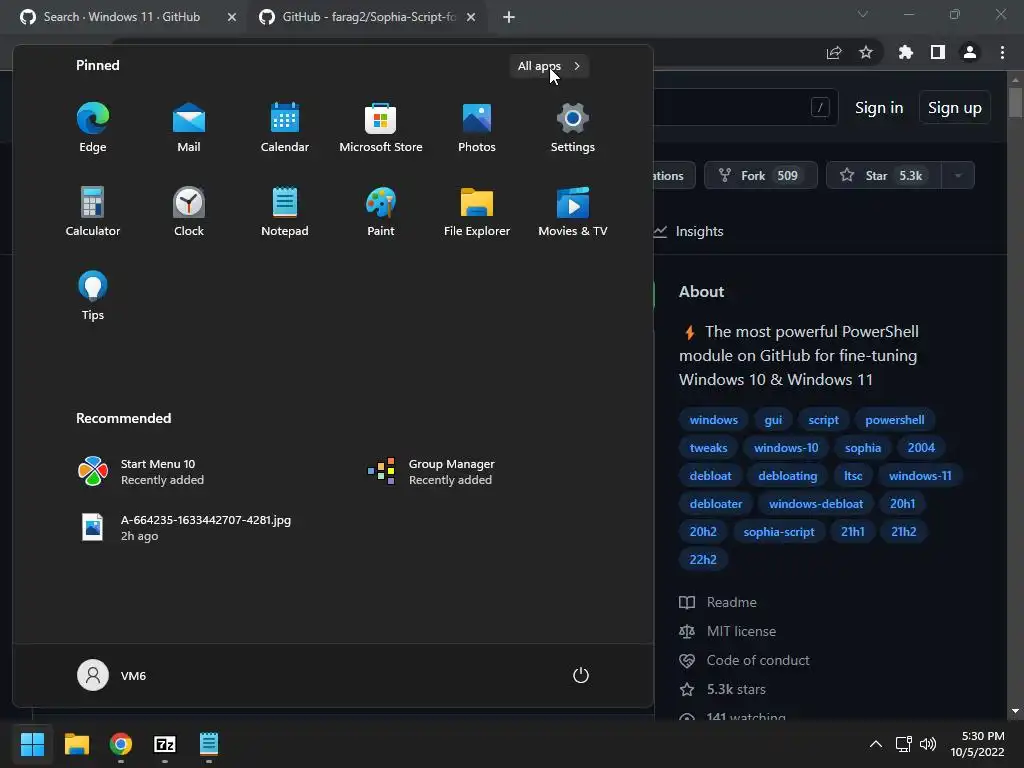Screen dimensions: 1024x768
Task: Launch Calculator
Action: (x=93, y=211)
